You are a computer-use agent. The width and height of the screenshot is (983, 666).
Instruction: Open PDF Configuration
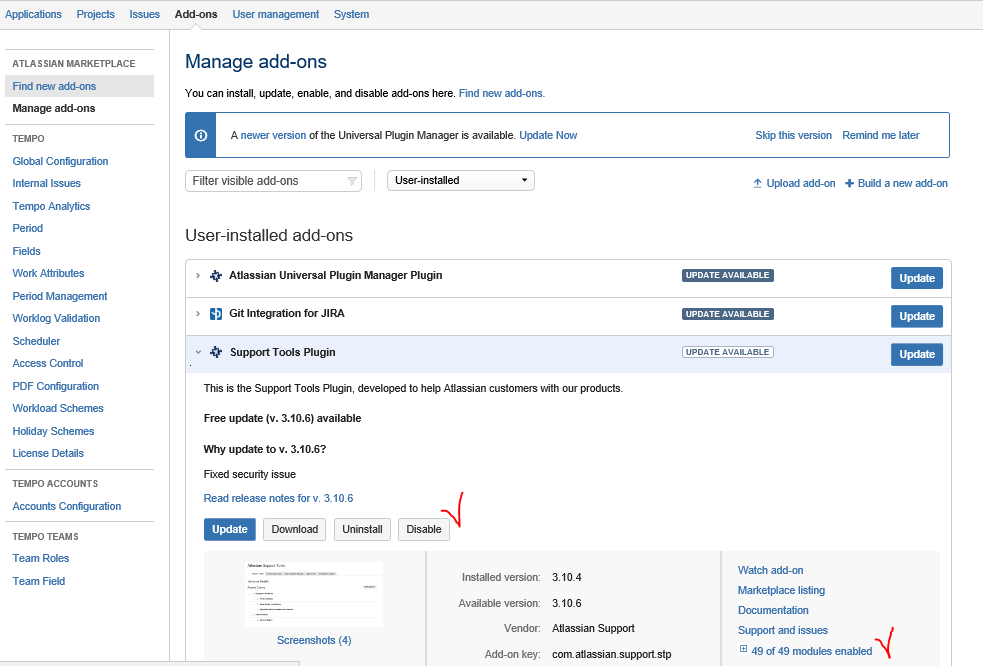(x=56, y=386)
